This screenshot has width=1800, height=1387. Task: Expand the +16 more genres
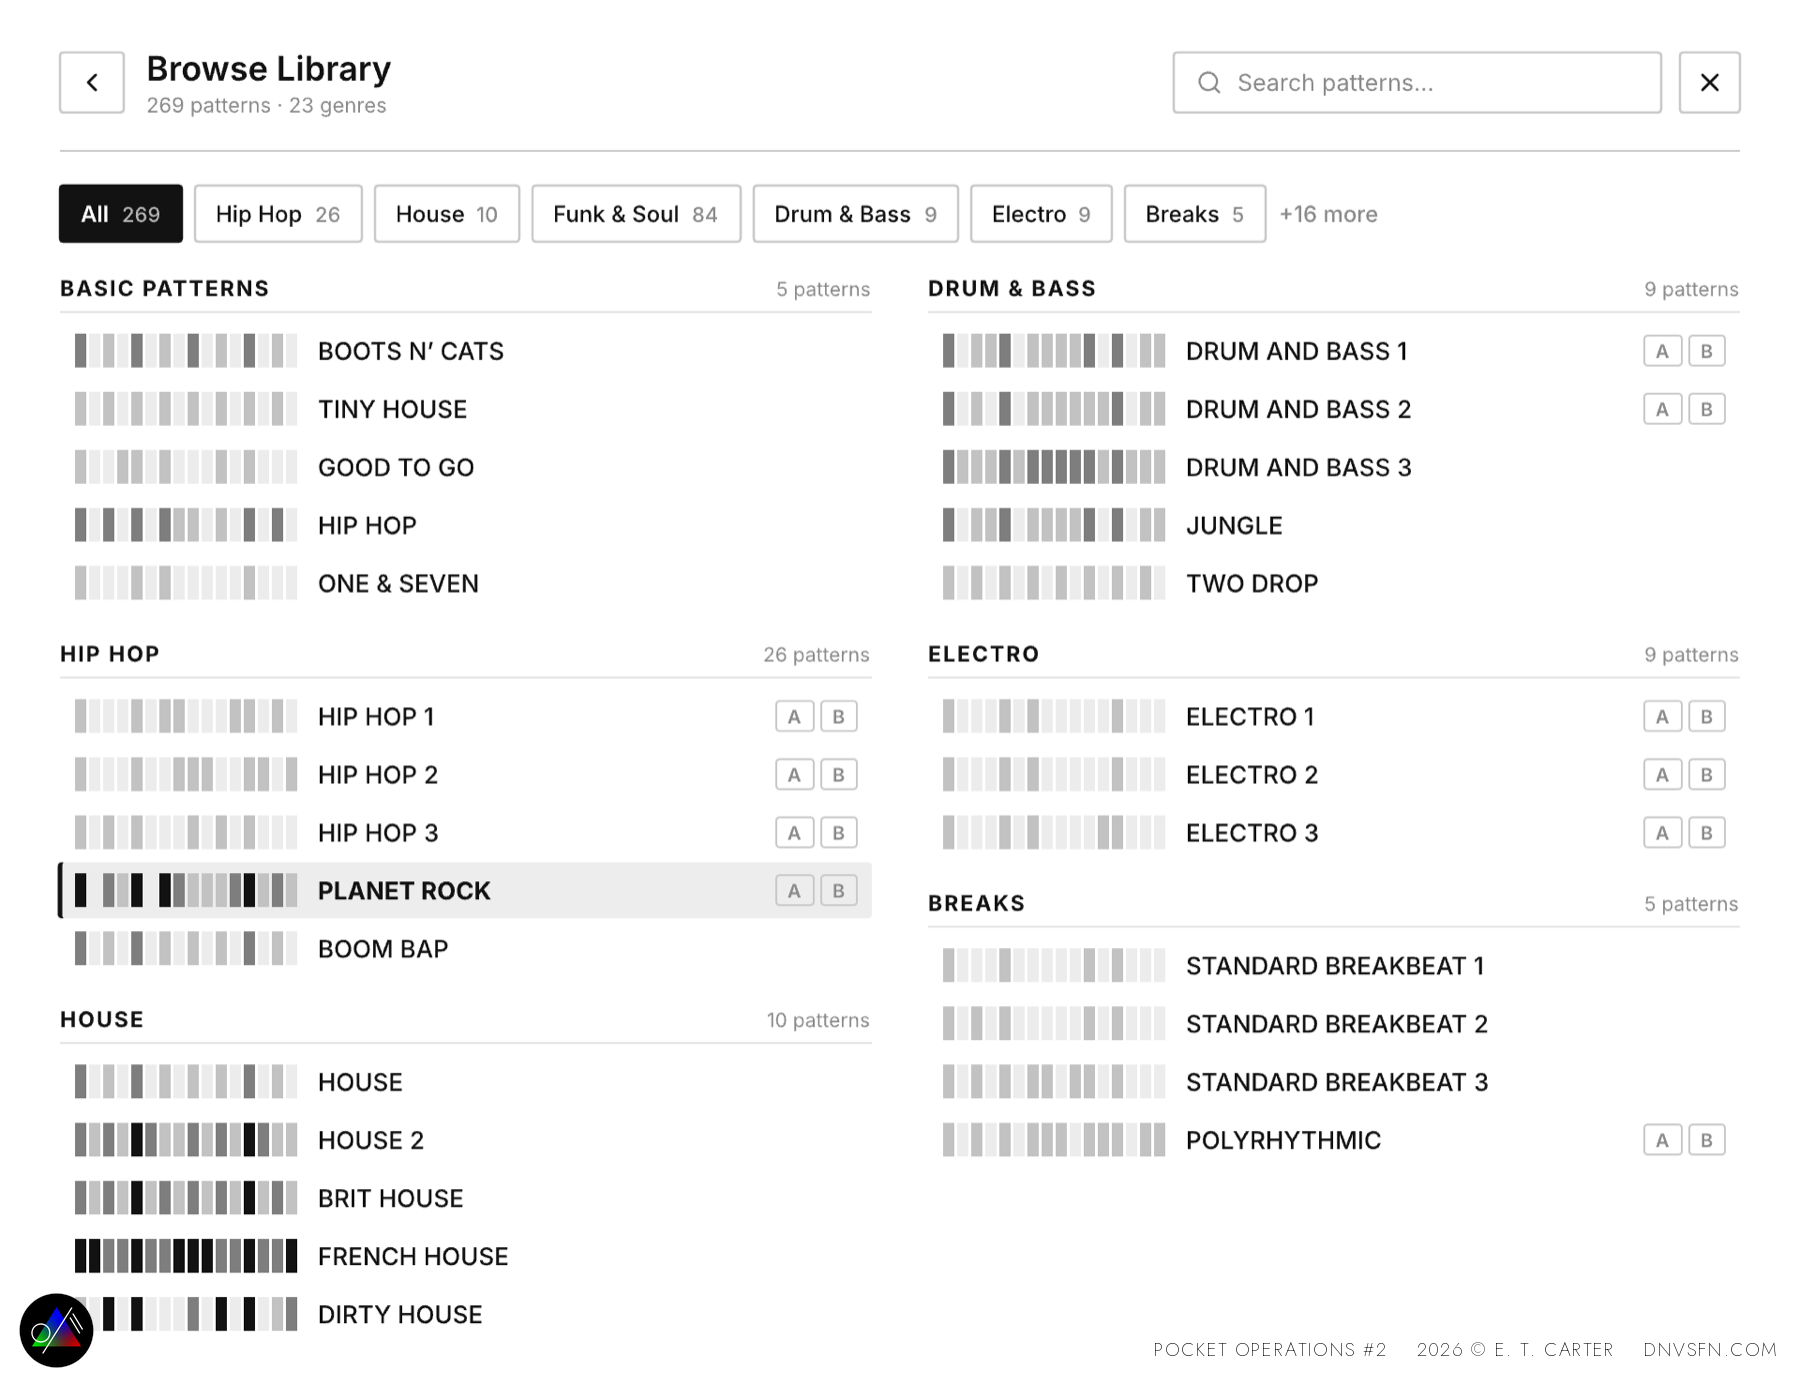(x=1328, y=214)
